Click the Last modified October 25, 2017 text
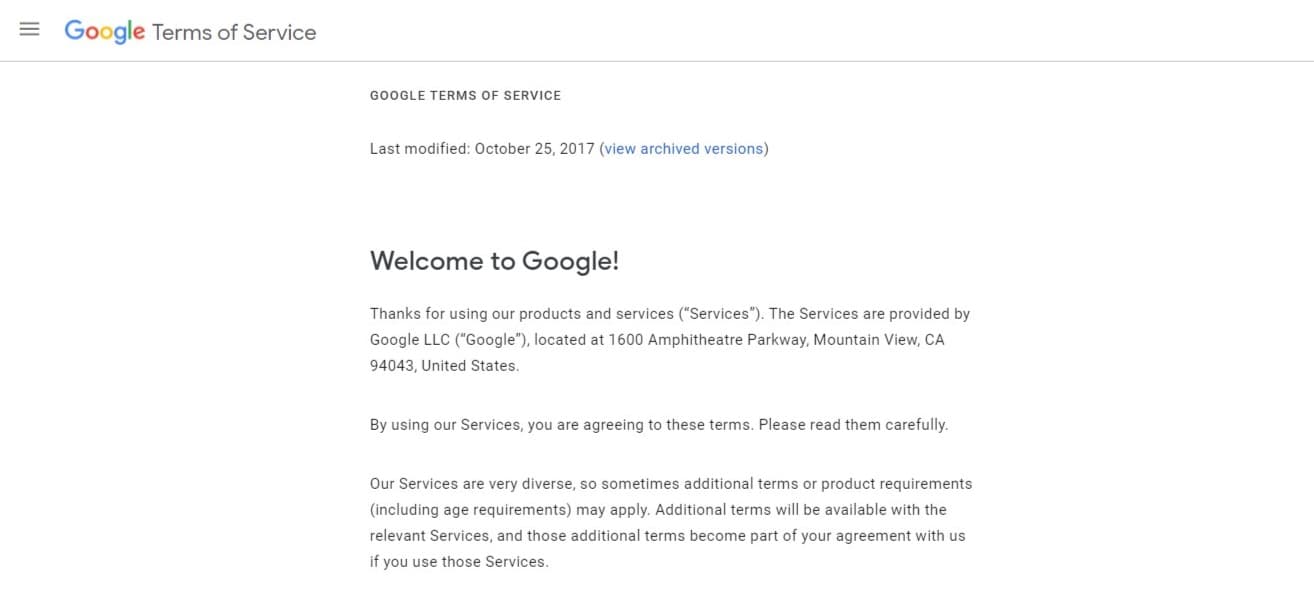1314x597 pixels. pyautogui.click(x=482, y=148)
